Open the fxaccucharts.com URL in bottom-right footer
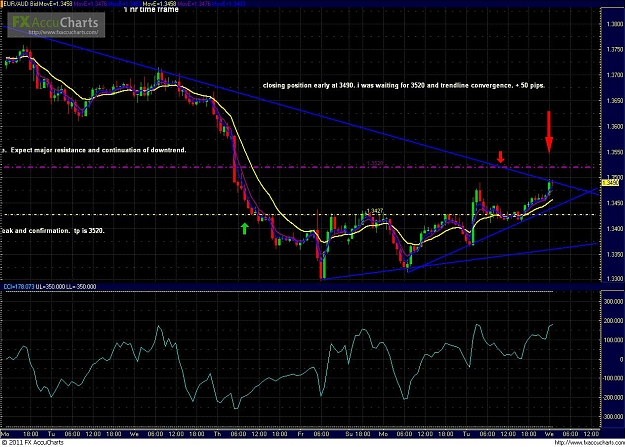 coord(588,443)
